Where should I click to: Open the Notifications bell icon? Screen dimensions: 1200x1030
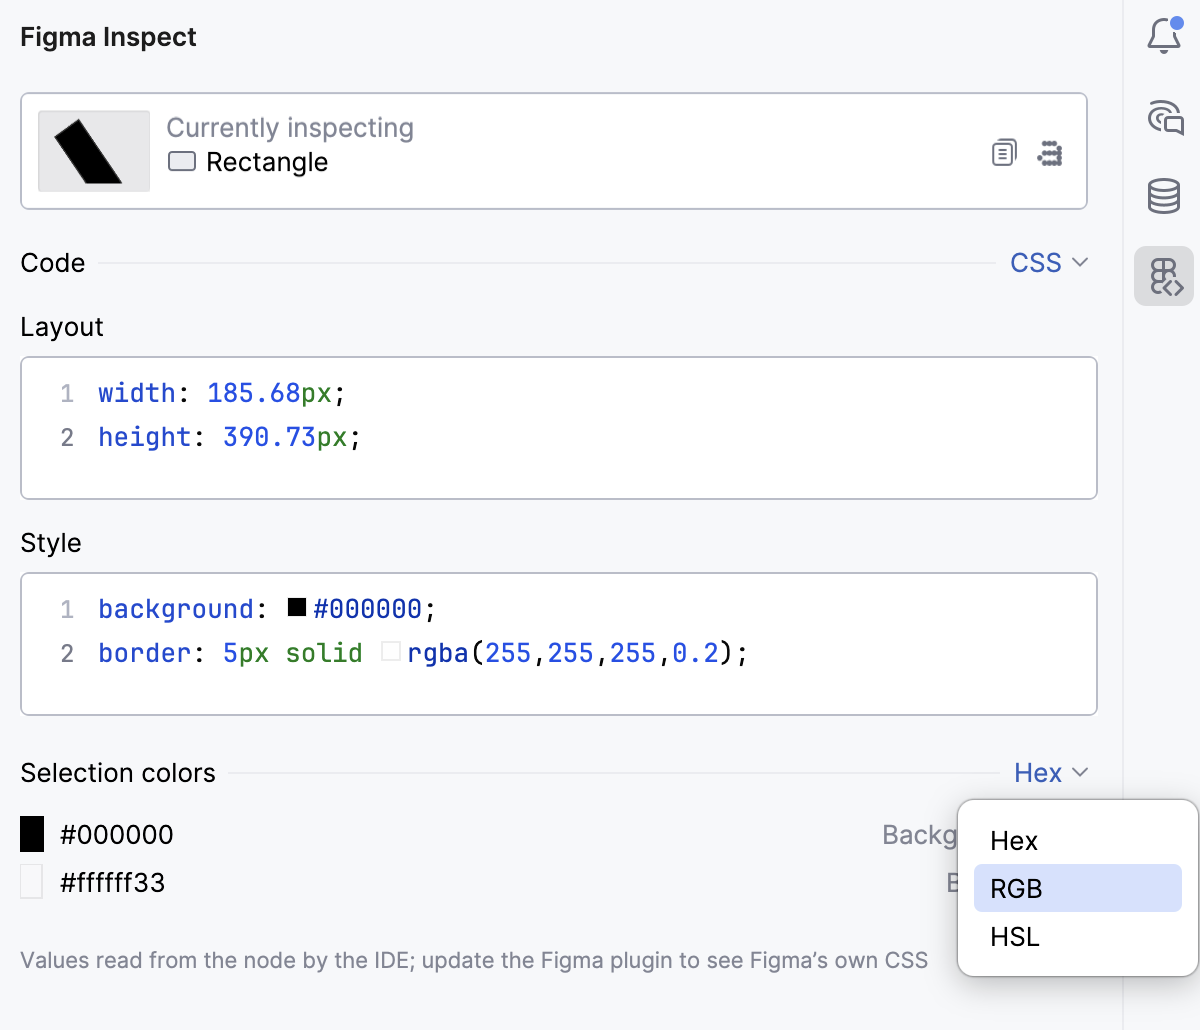click(x=1164, y=36)
